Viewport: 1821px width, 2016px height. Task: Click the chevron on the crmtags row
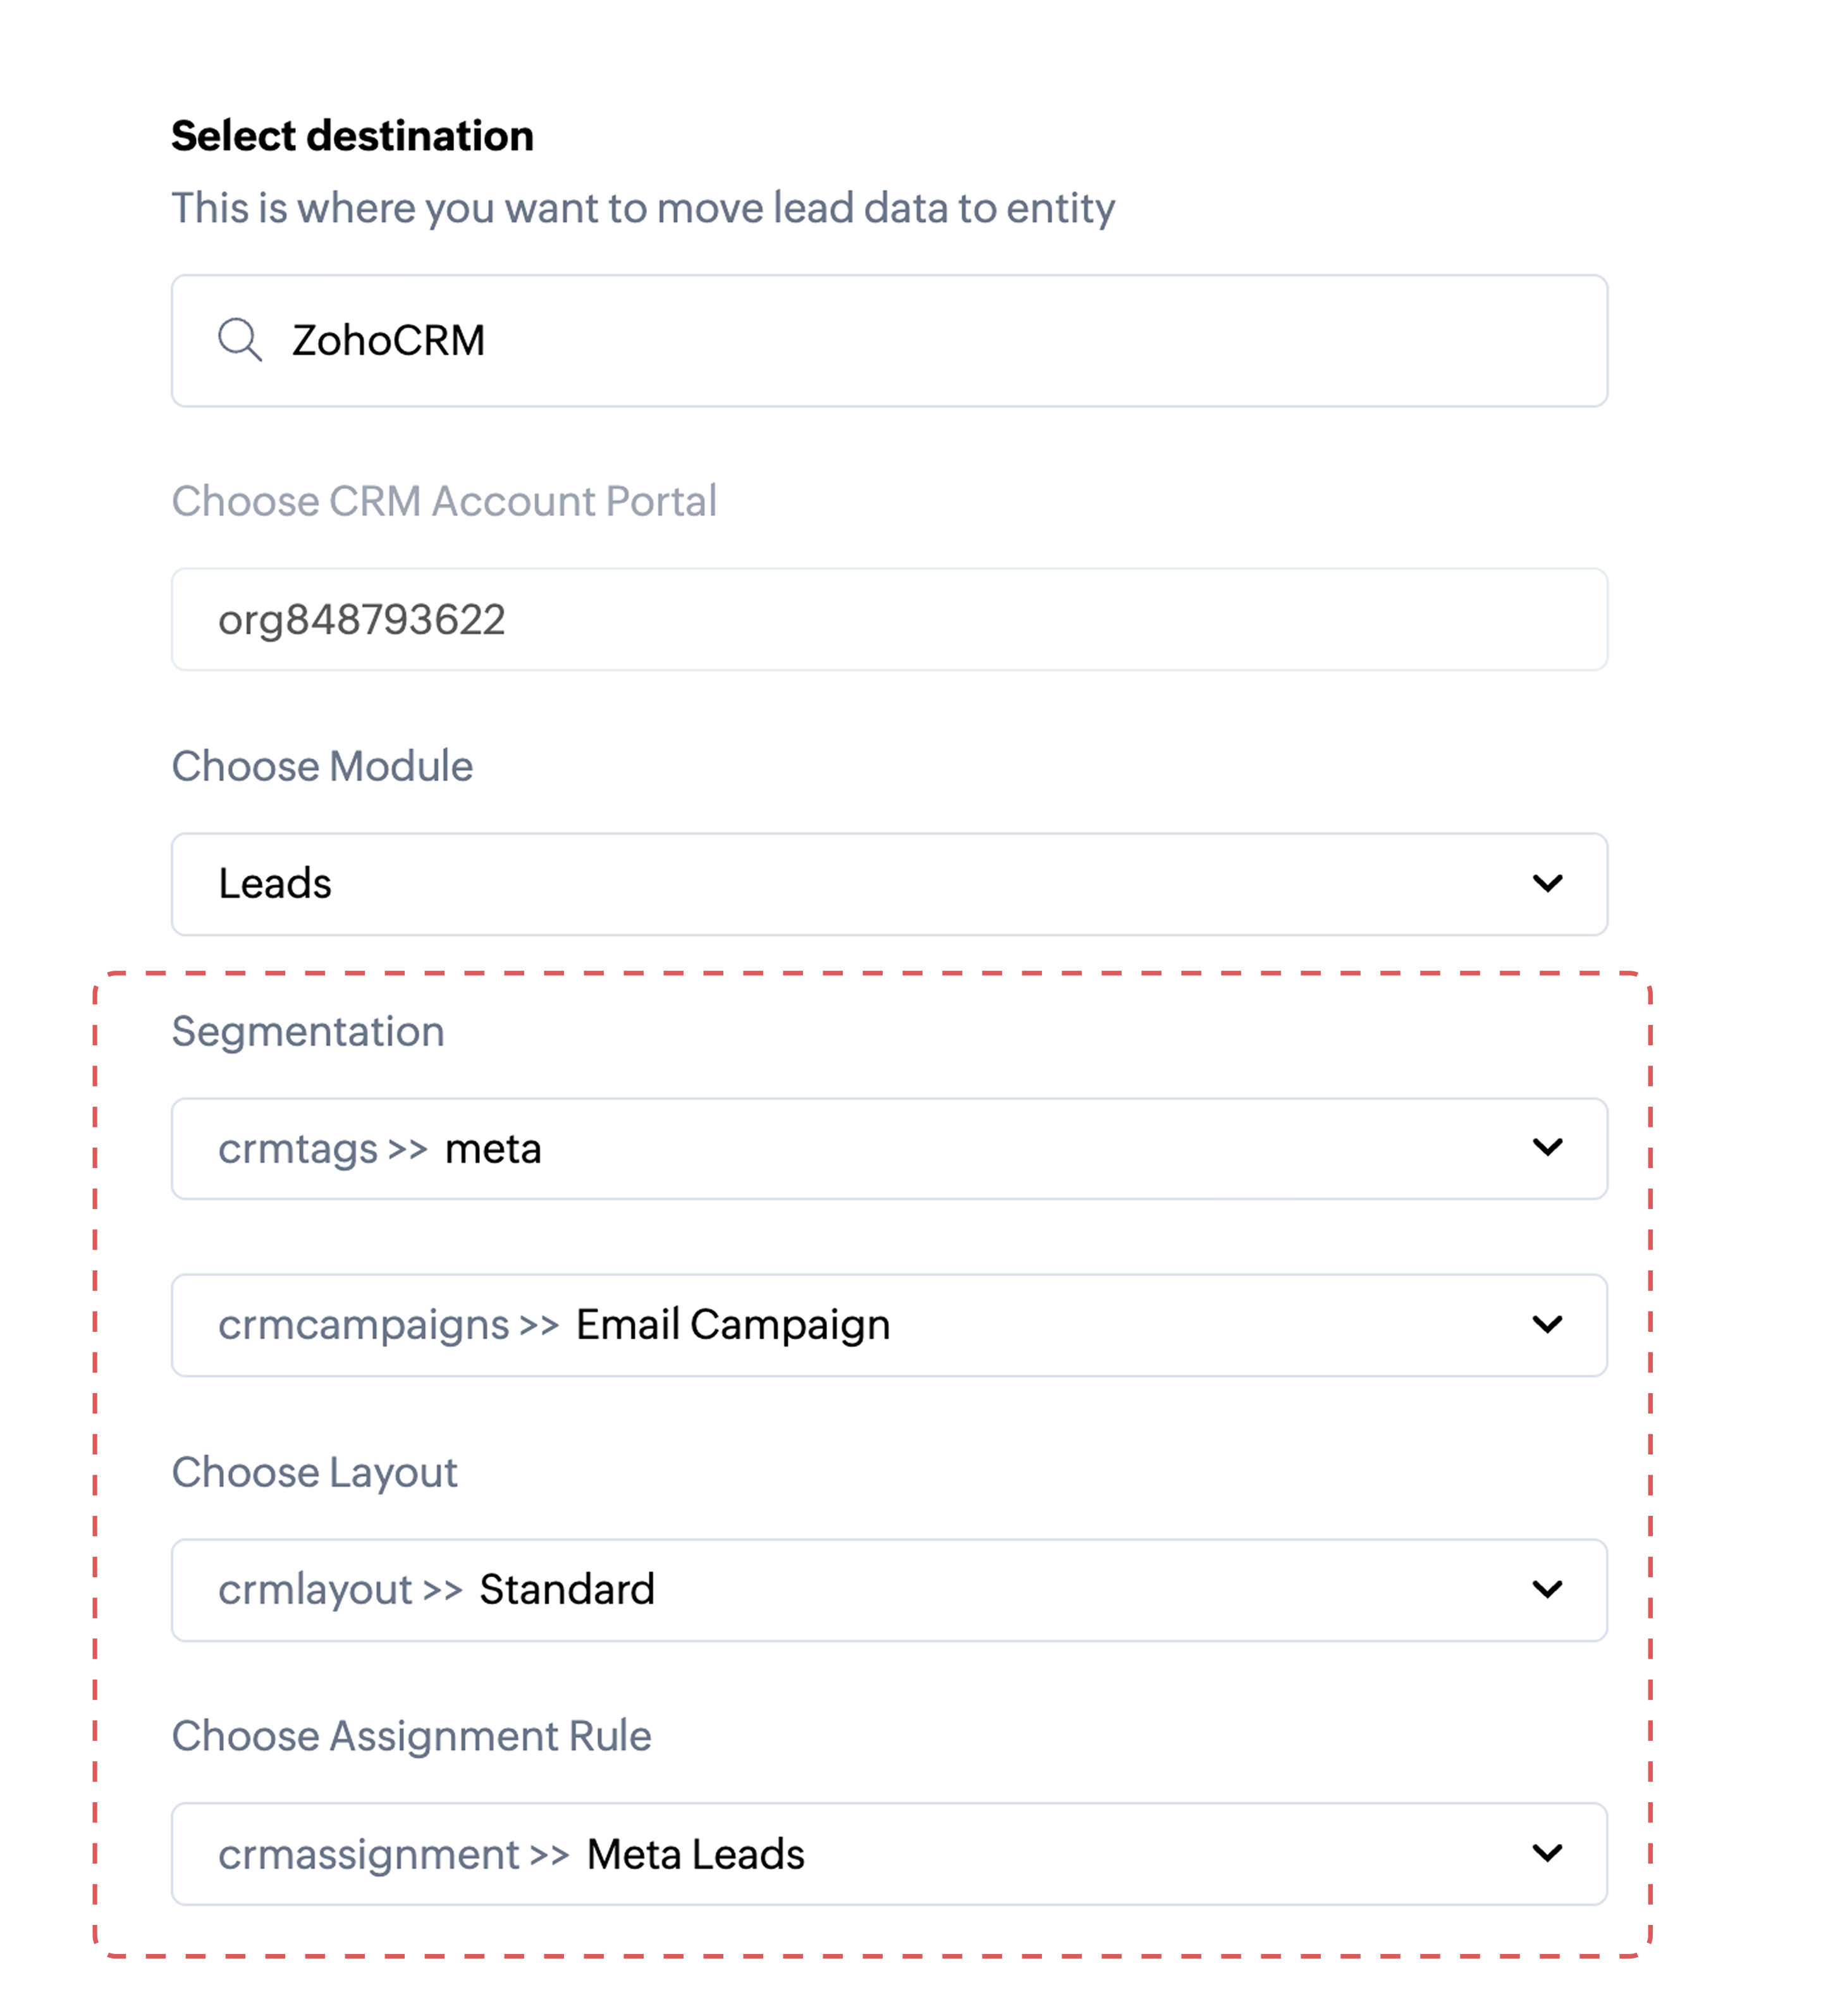pos(1546,1148)
